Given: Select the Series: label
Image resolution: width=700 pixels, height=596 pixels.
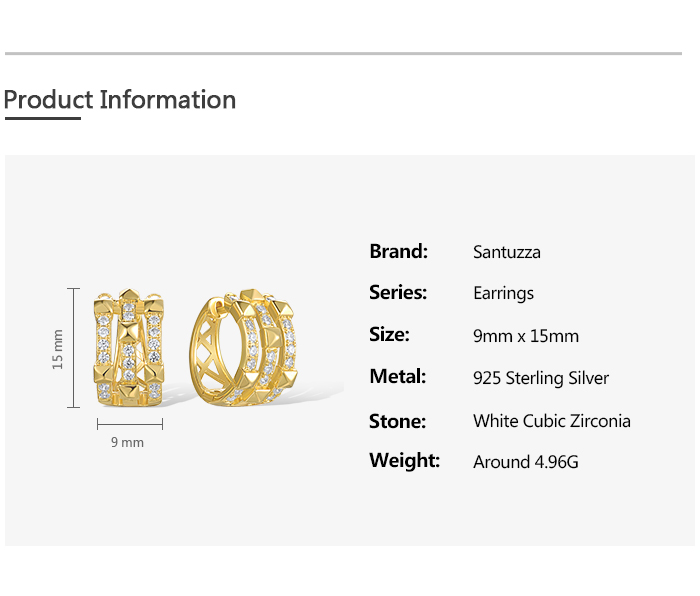Looking at the screenshot, I should pos(398,292).
